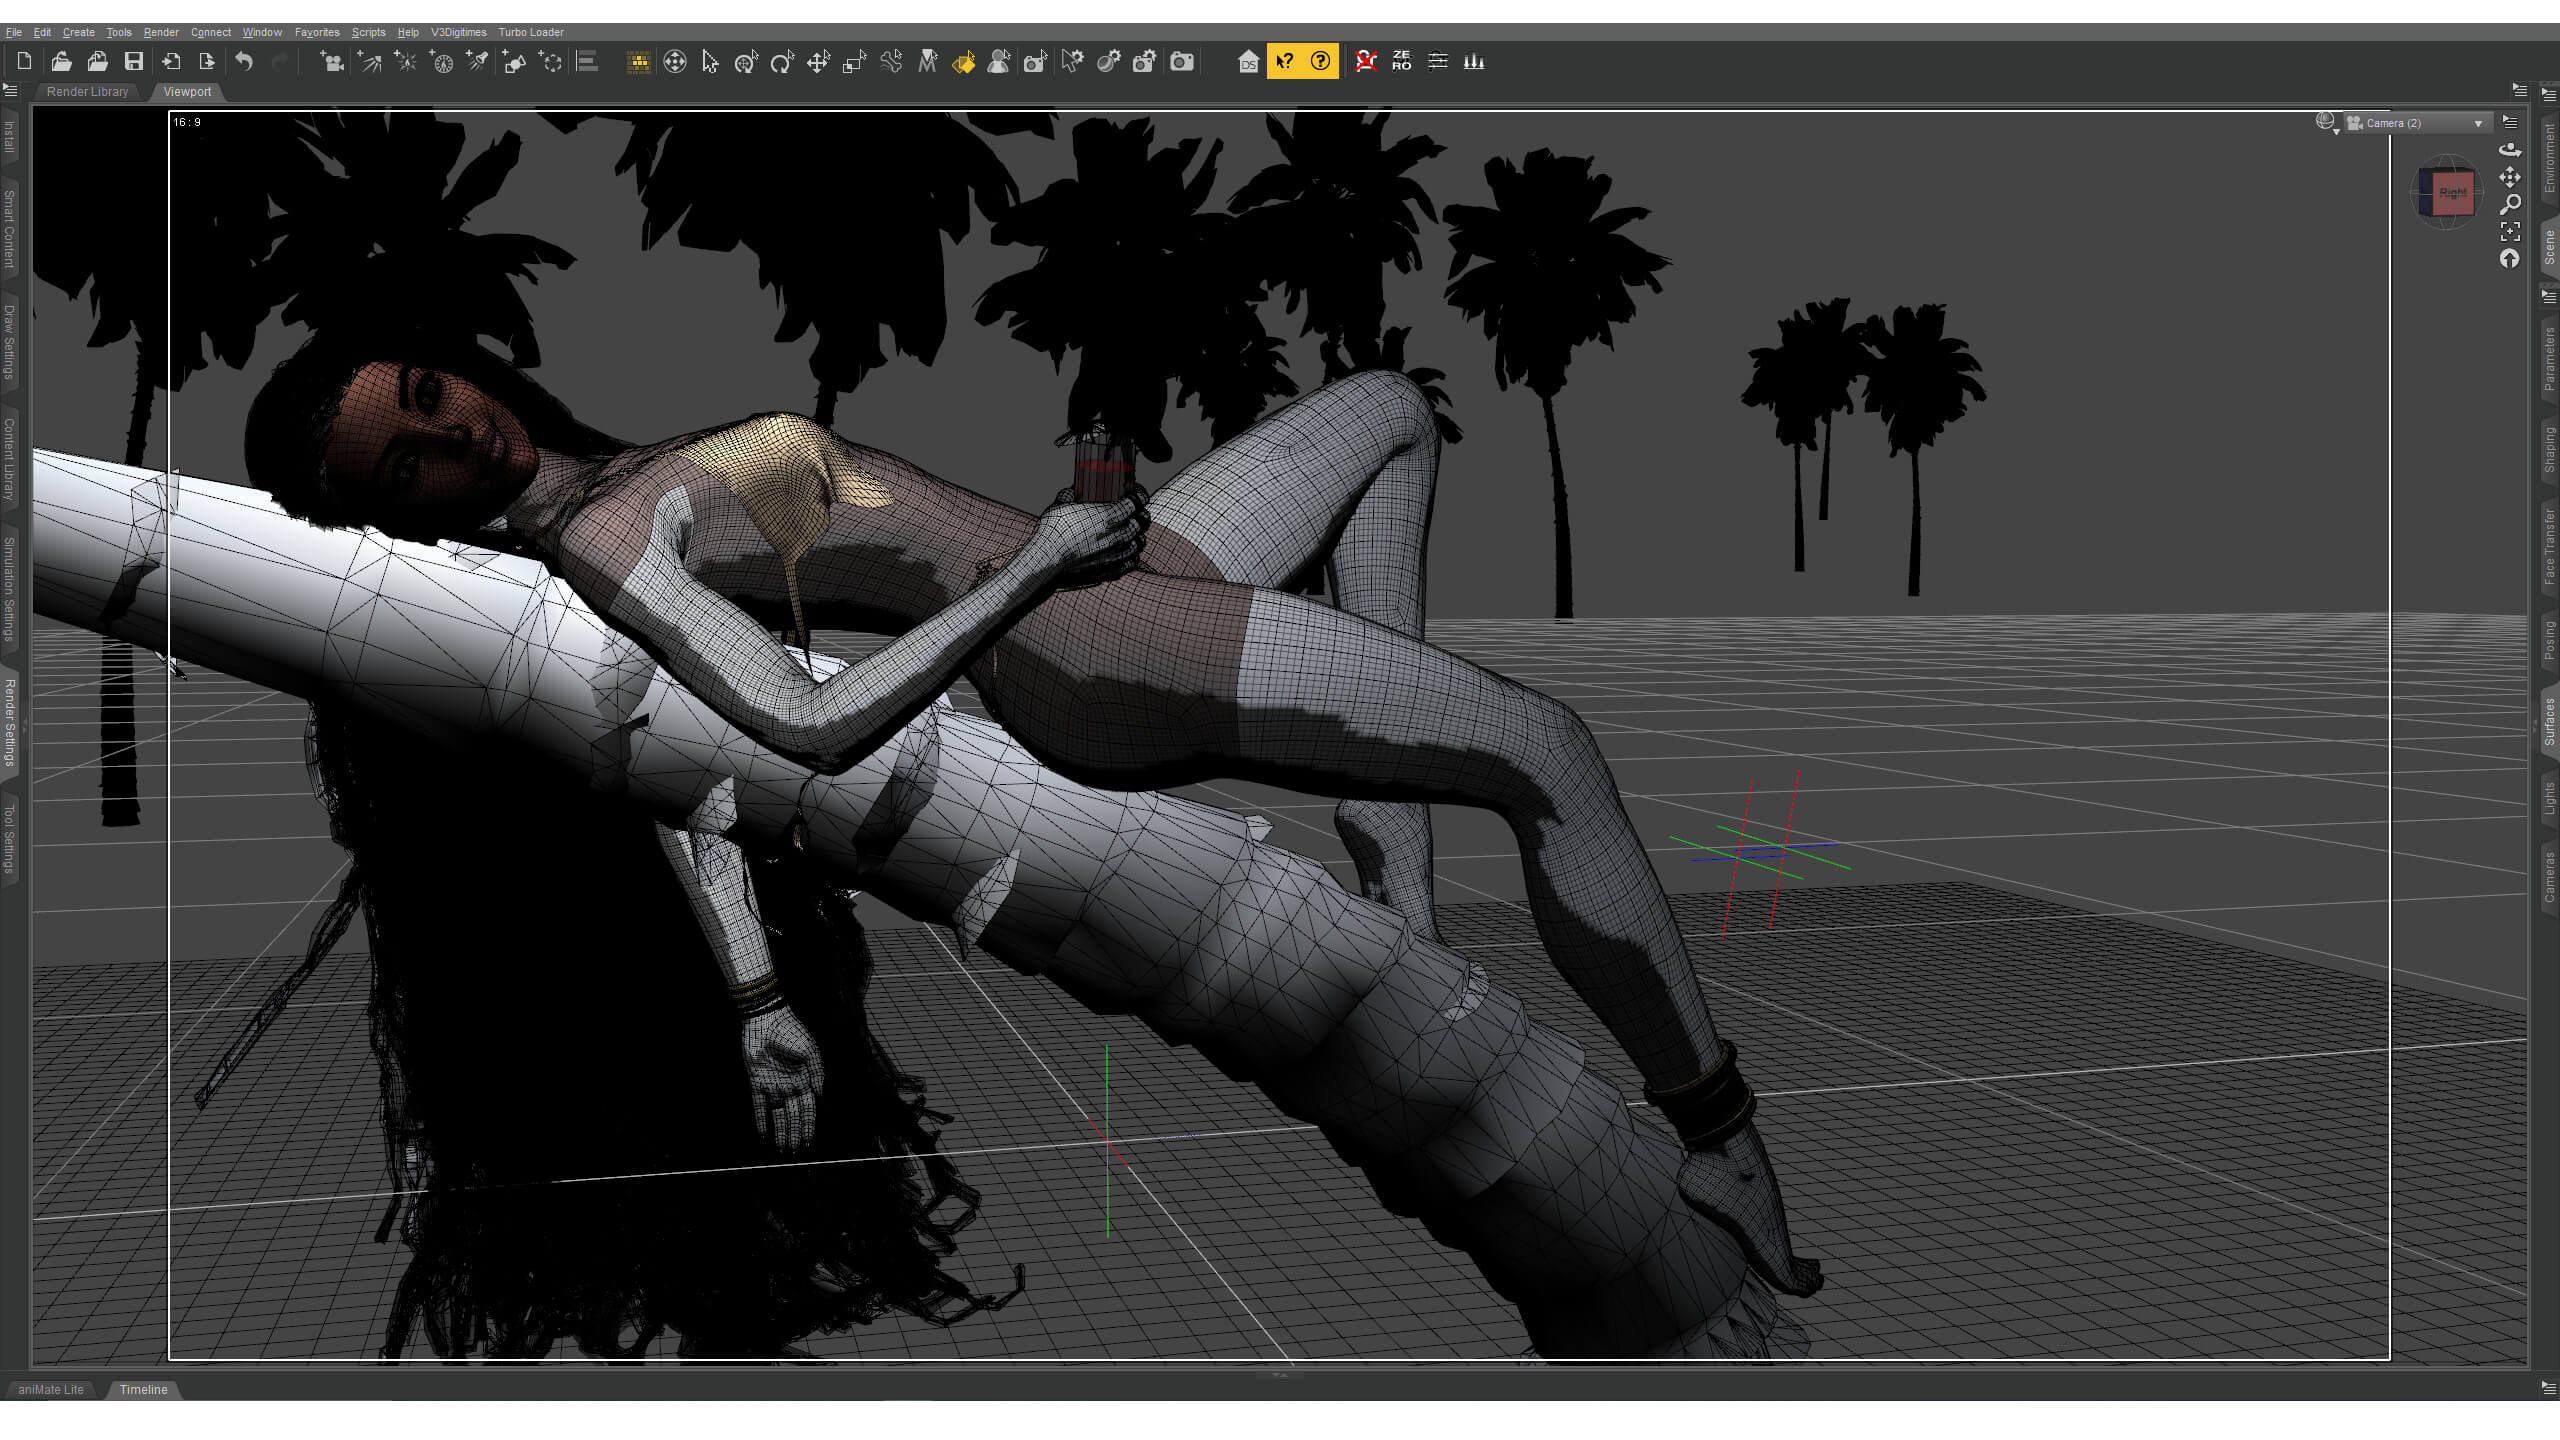Open the Camera (2) view dropdown
This screenshot has width=2560, height=1440.
click(2416, 123)
